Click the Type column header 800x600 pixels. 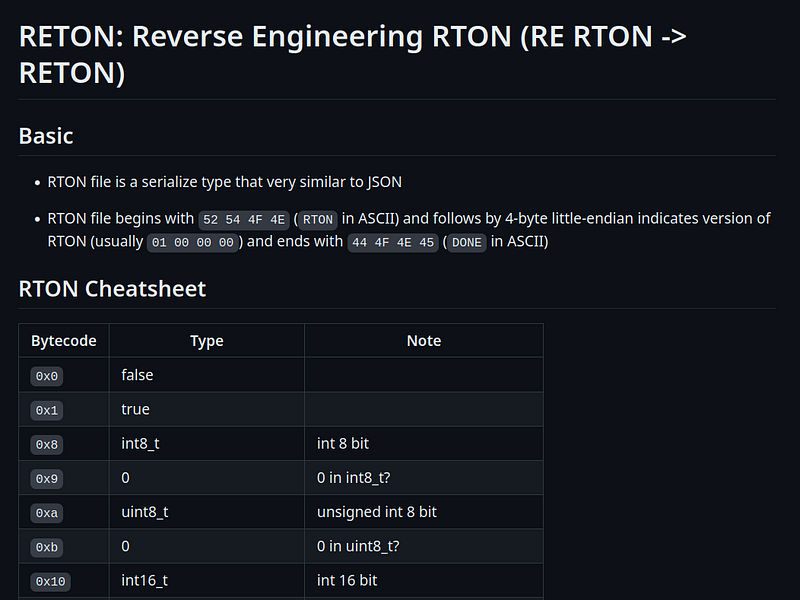coord(206,341)
